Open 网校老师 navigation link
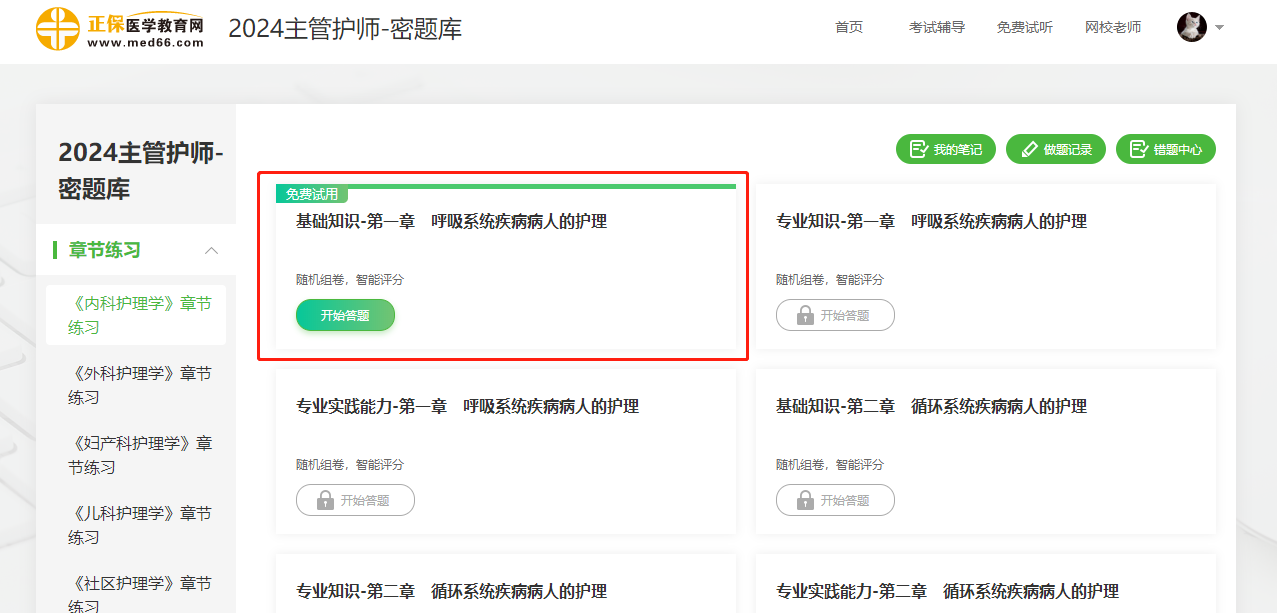Image resolution: width=1277 pixels, height=613 pixels. 1112,28
